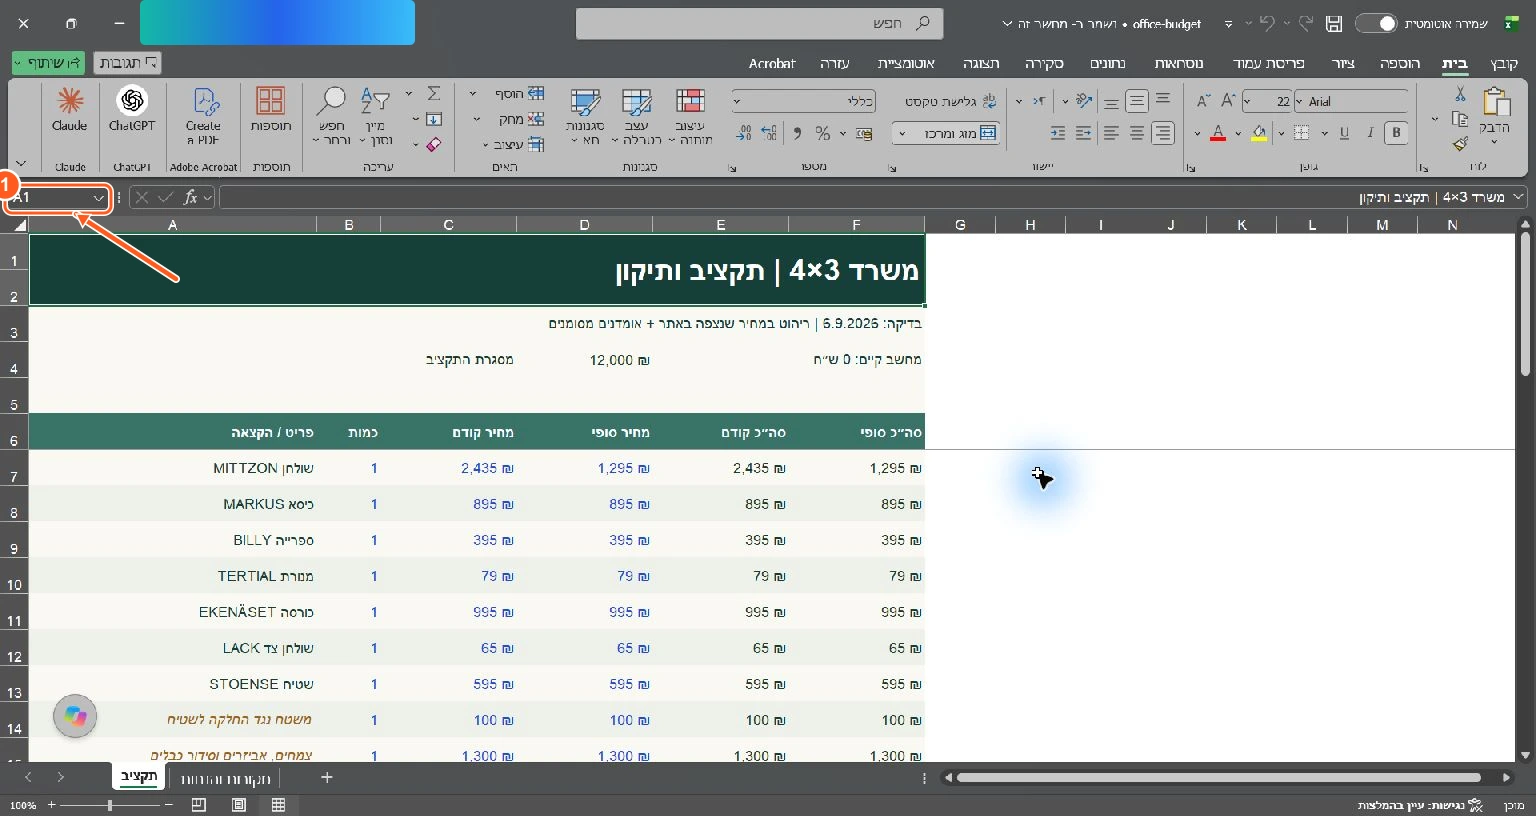
Task: Open Find and Select magnifier icon
Action: (331, 100)
